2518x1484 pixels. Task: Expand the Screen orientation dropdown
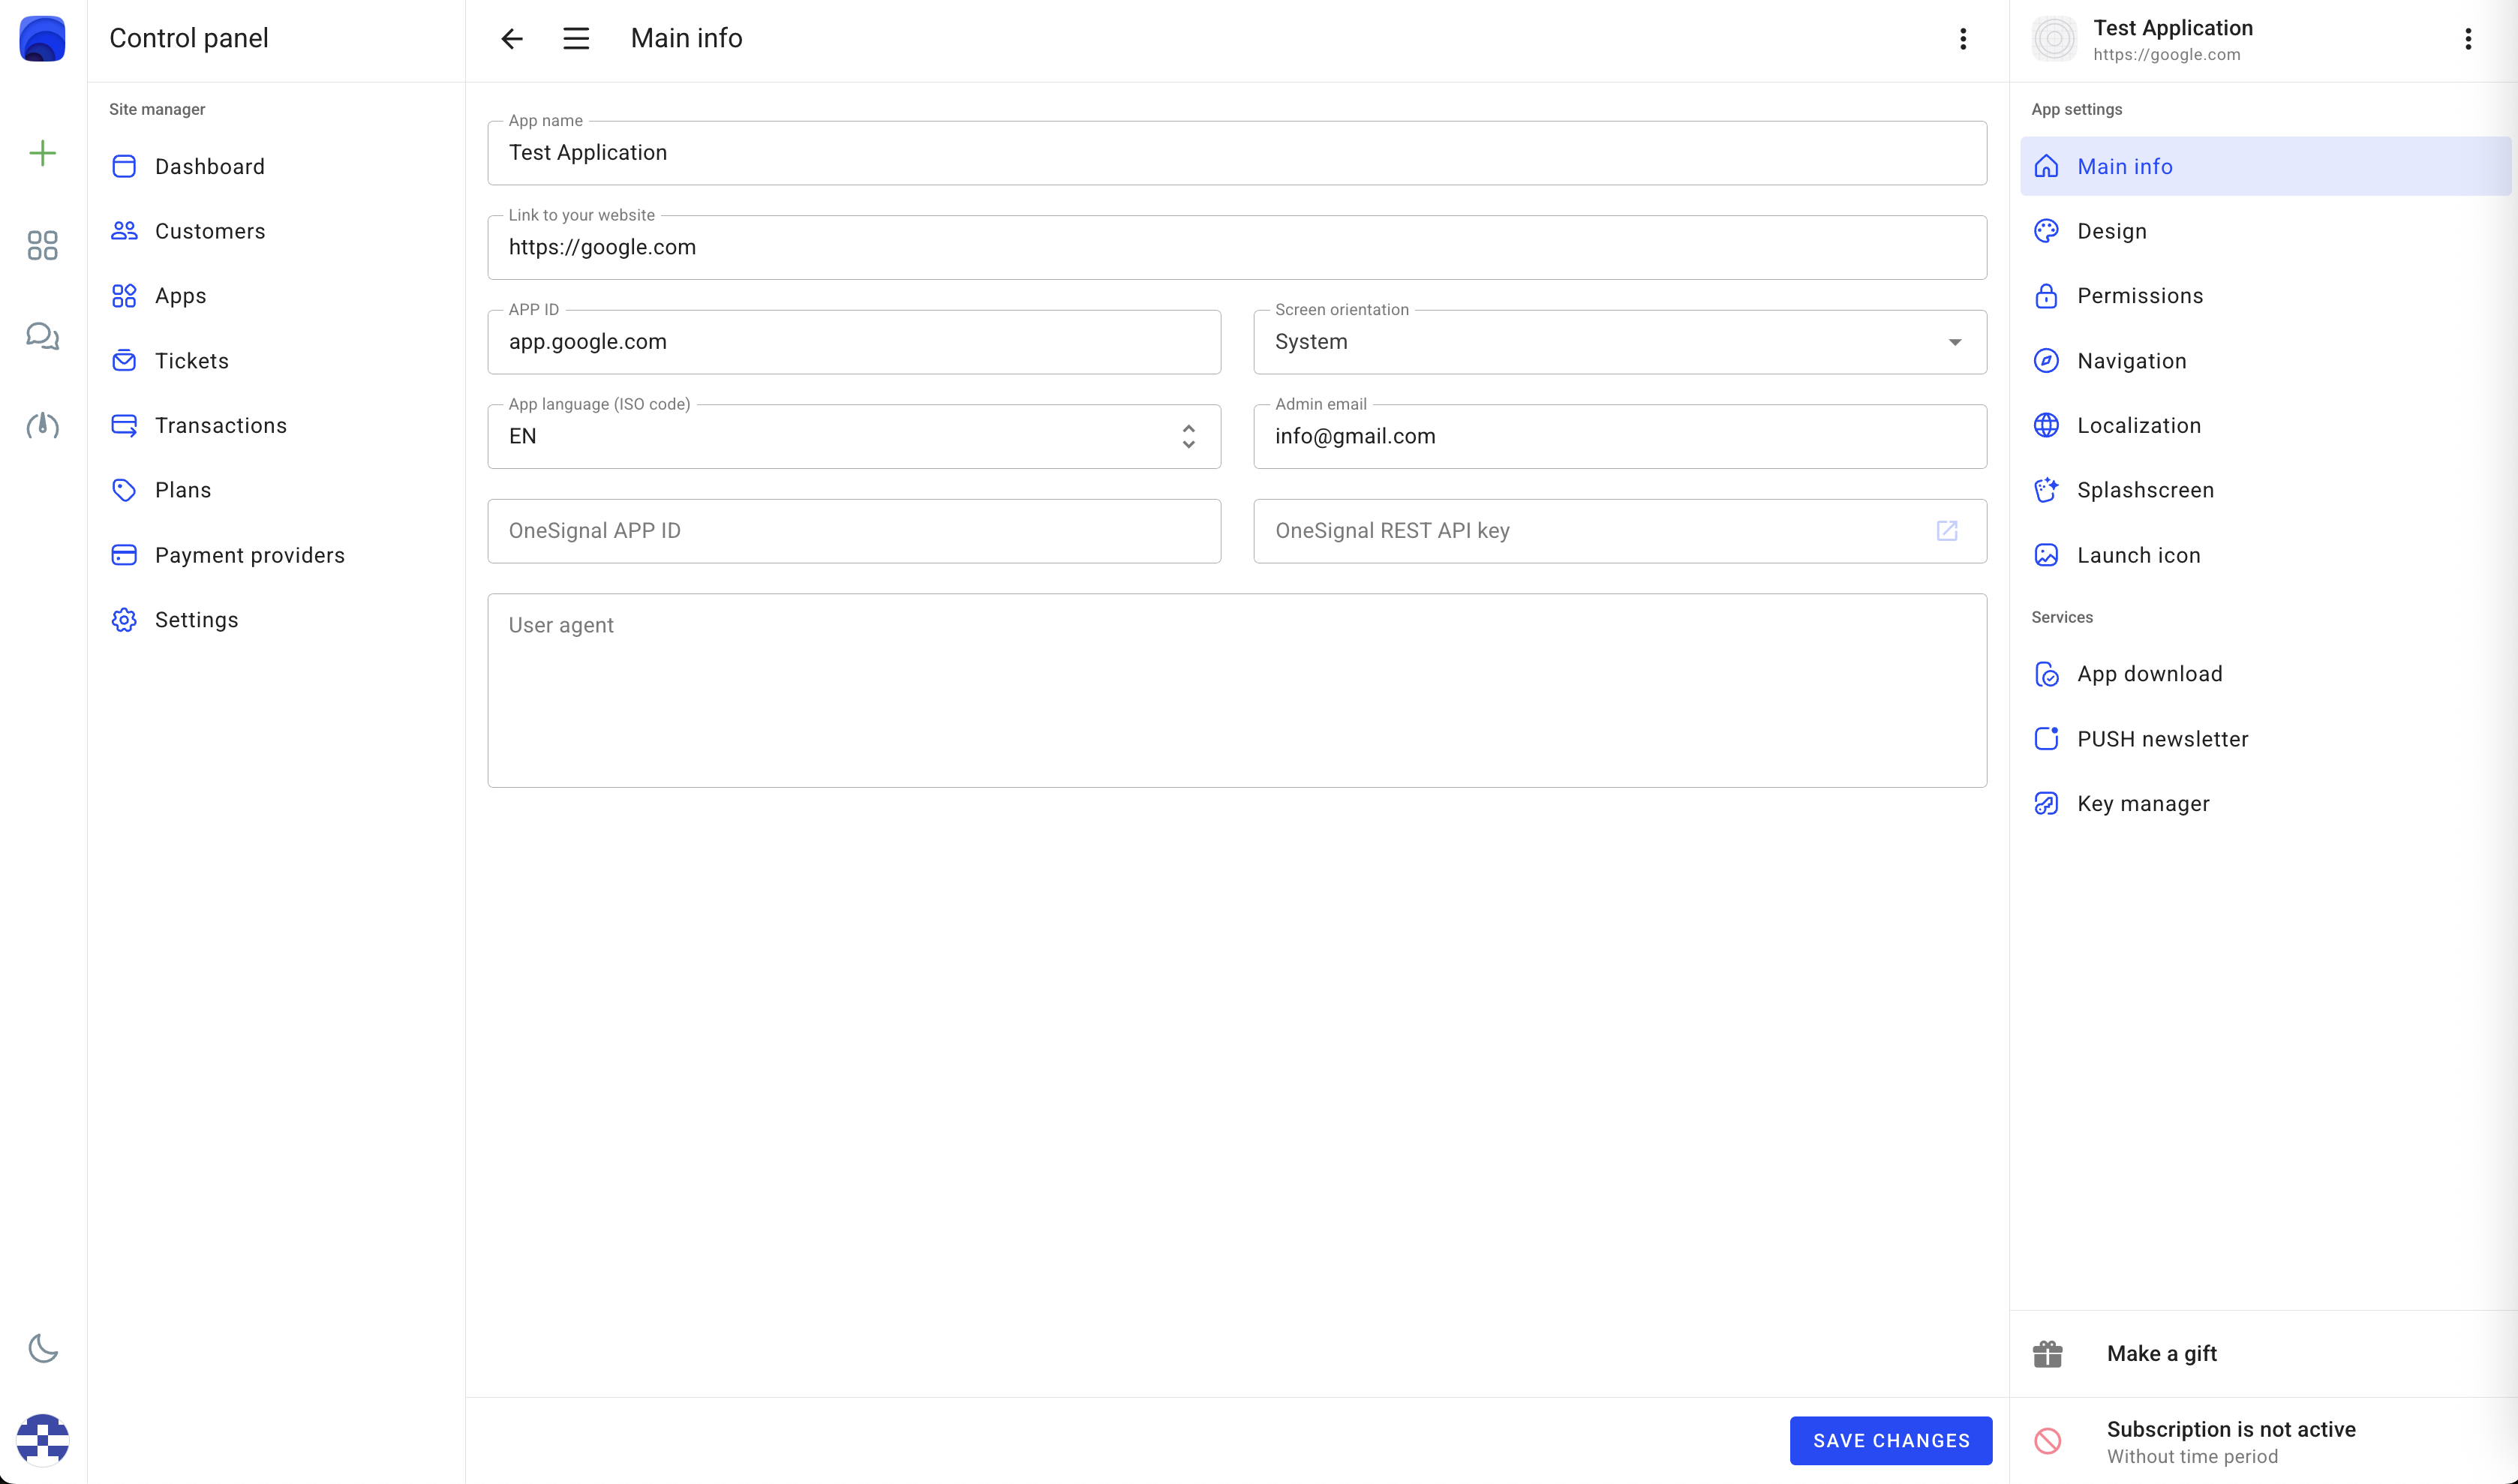(x=1619, y=342)
